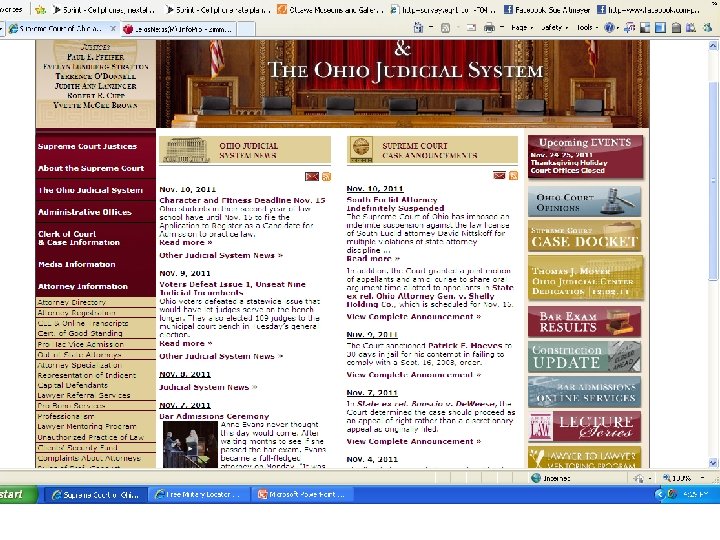
Task: Click the Favorites star icon
Action: pos(41,9)
